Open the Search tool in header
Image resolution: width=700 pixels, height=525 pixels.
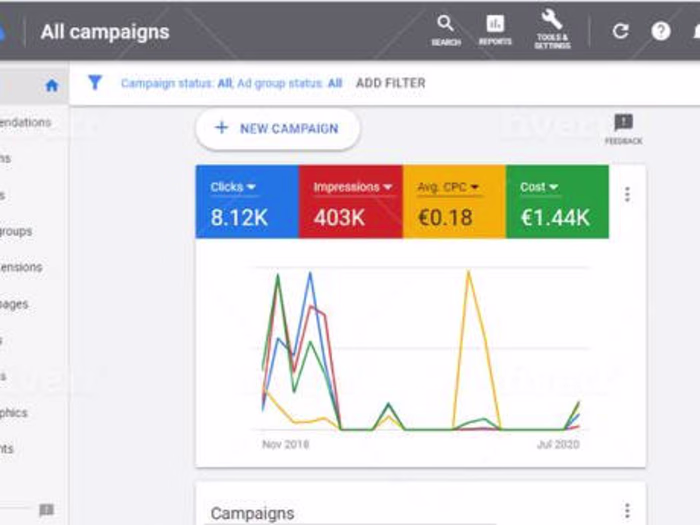[x=446, y=30]
